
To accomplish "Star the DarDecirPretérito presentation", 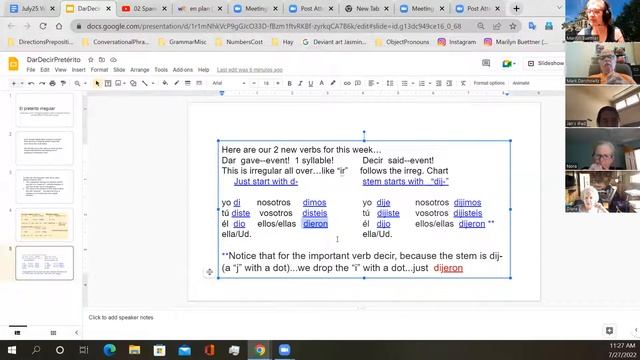I will pyautogui.click(x=91, y=60).
